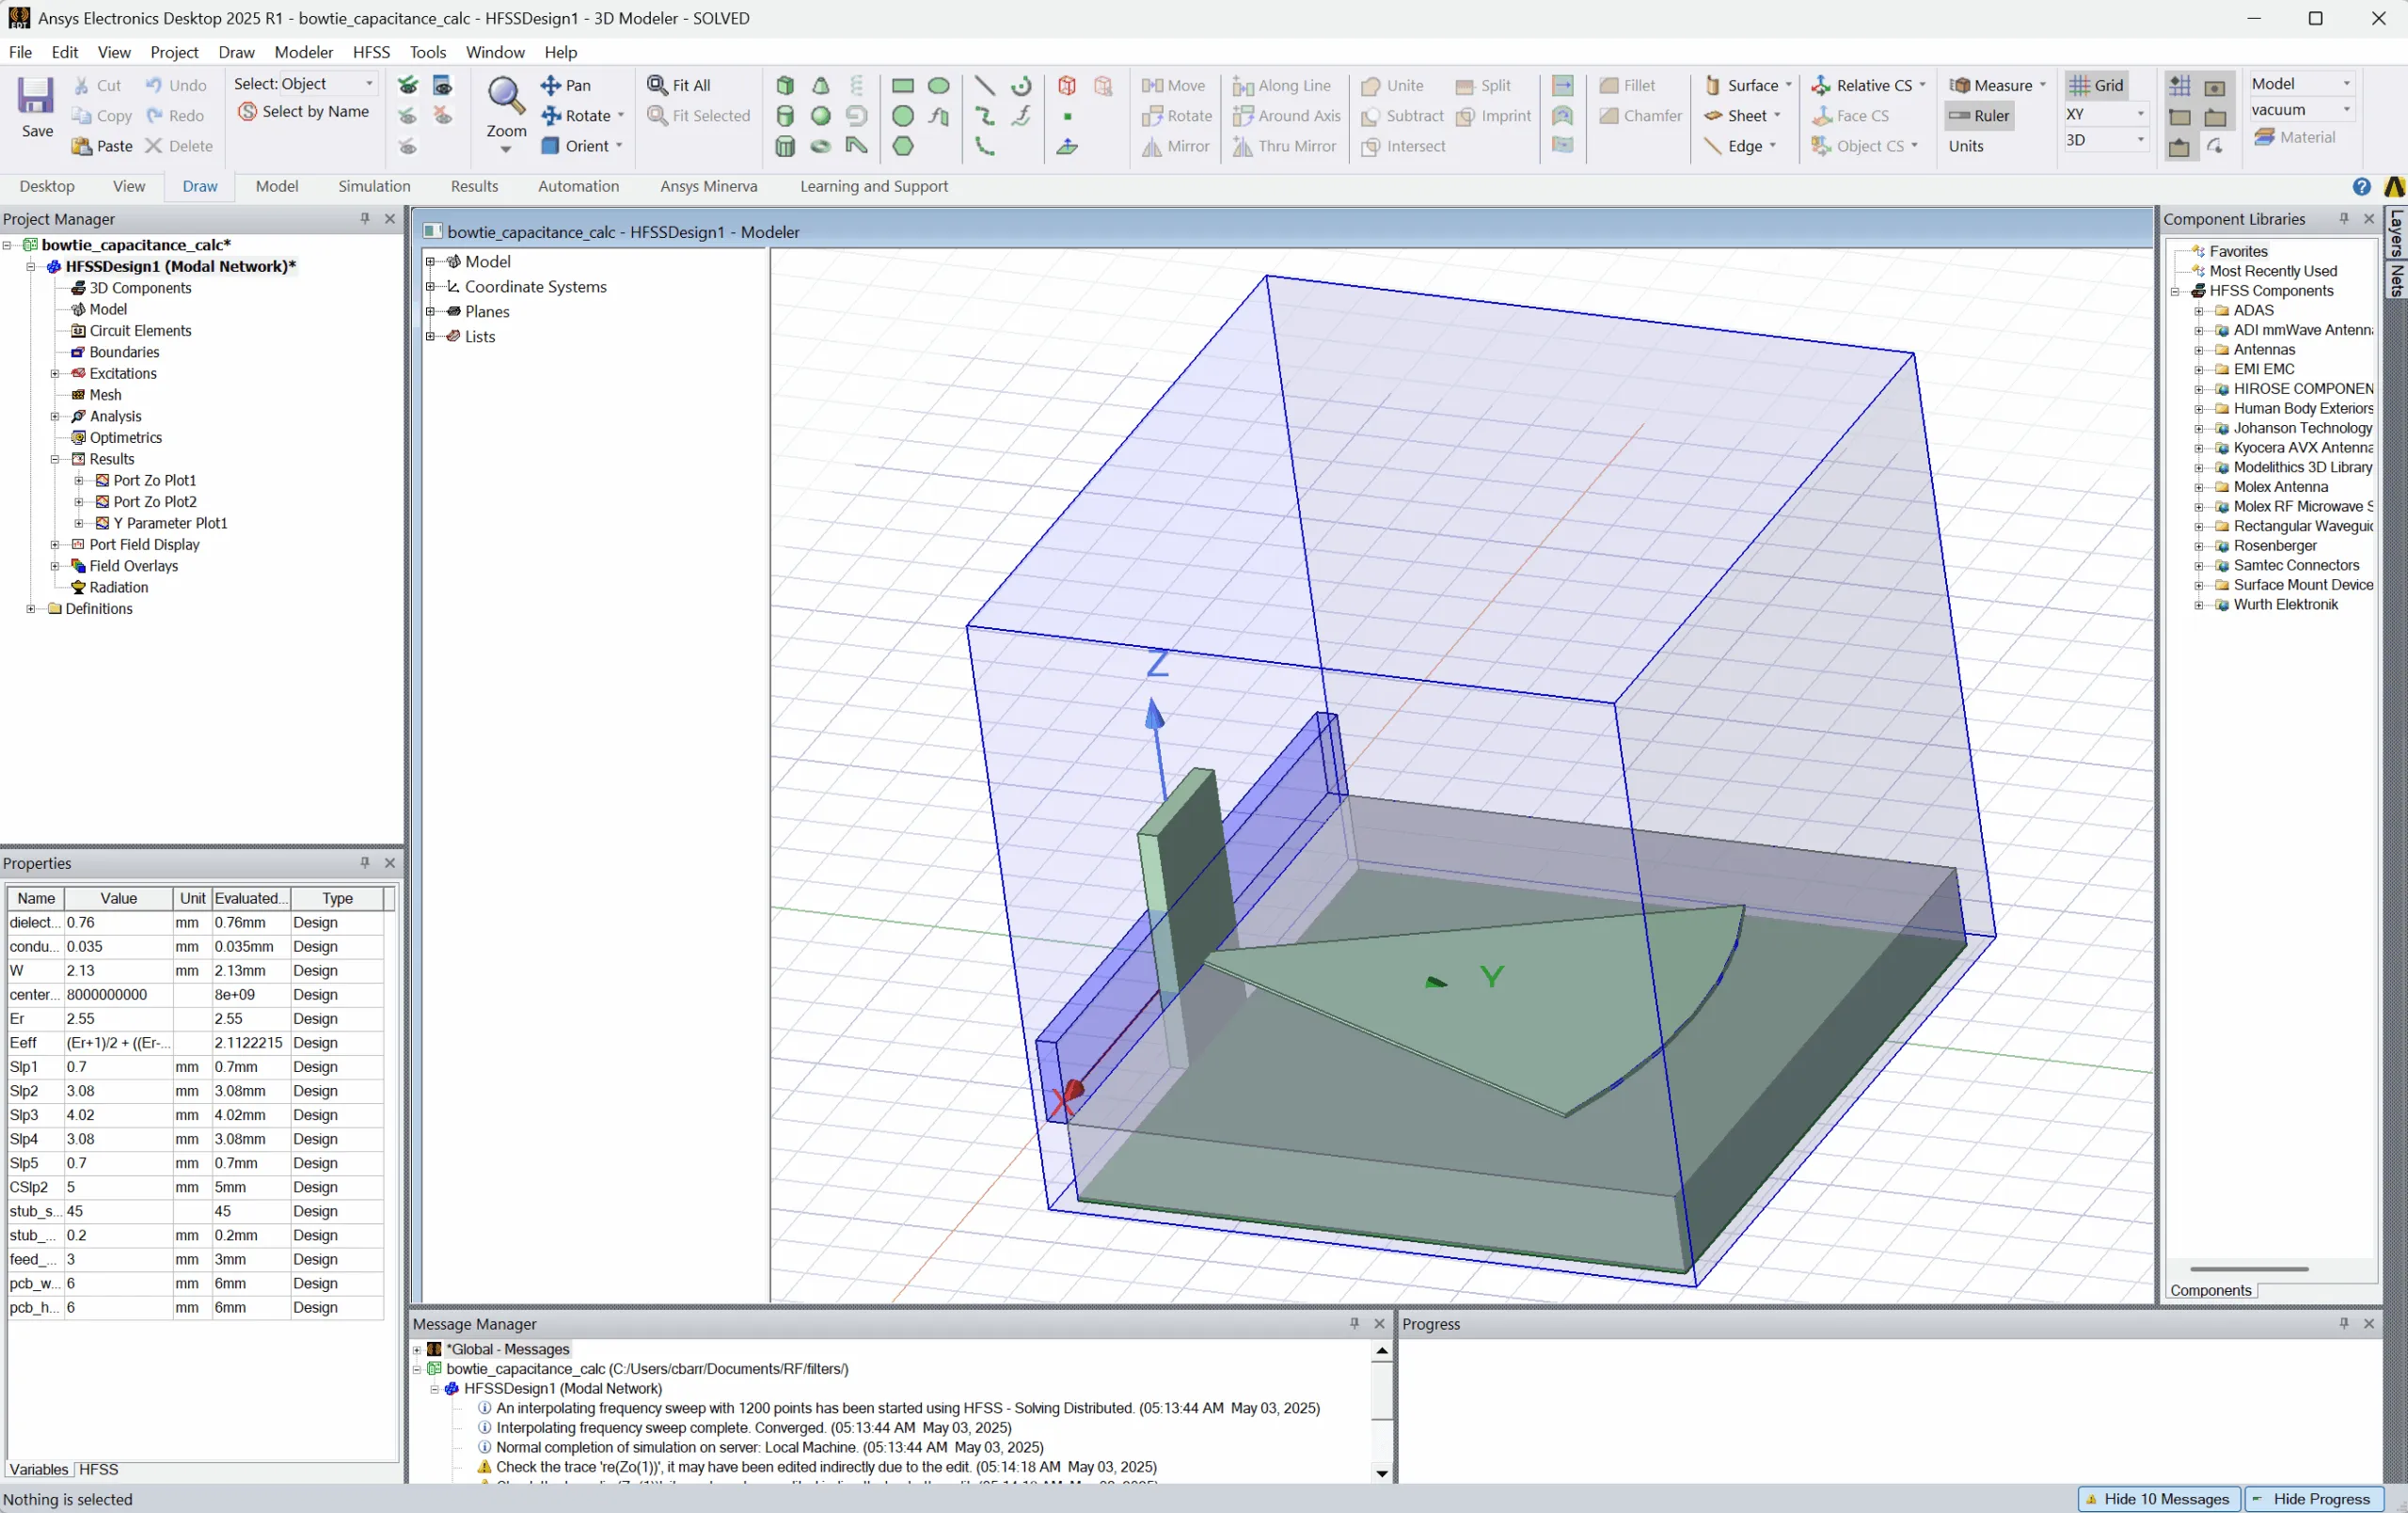Screen dimensions: 2408x1513
Task: Open the vacuum material dropdown
Action: pyautogui.click(x=2302, y=110)
